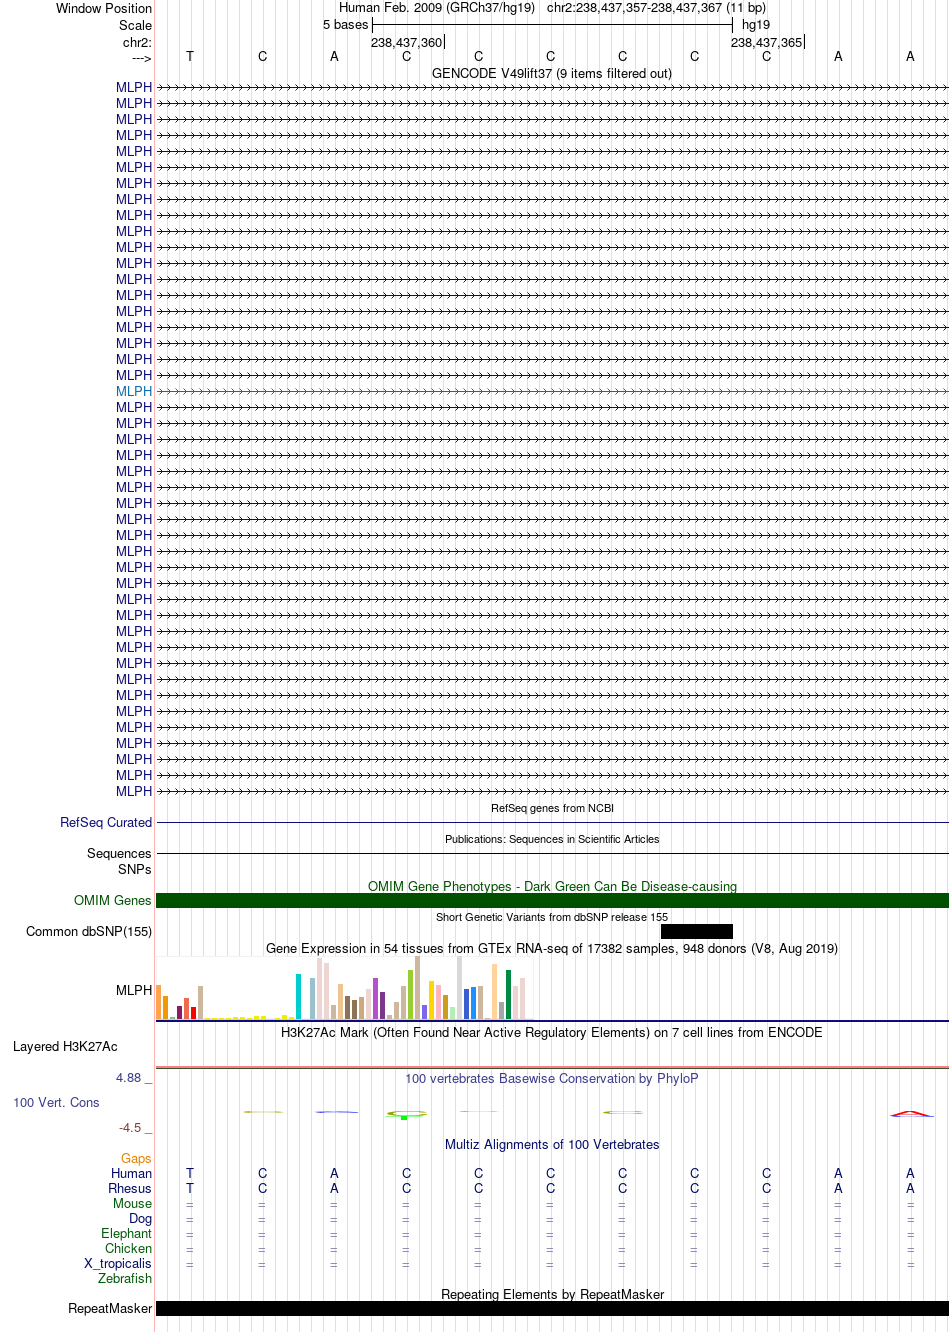Open the 100 Vert. Cons track label
Viewport: 950px width, 1332px height.
56,1103
